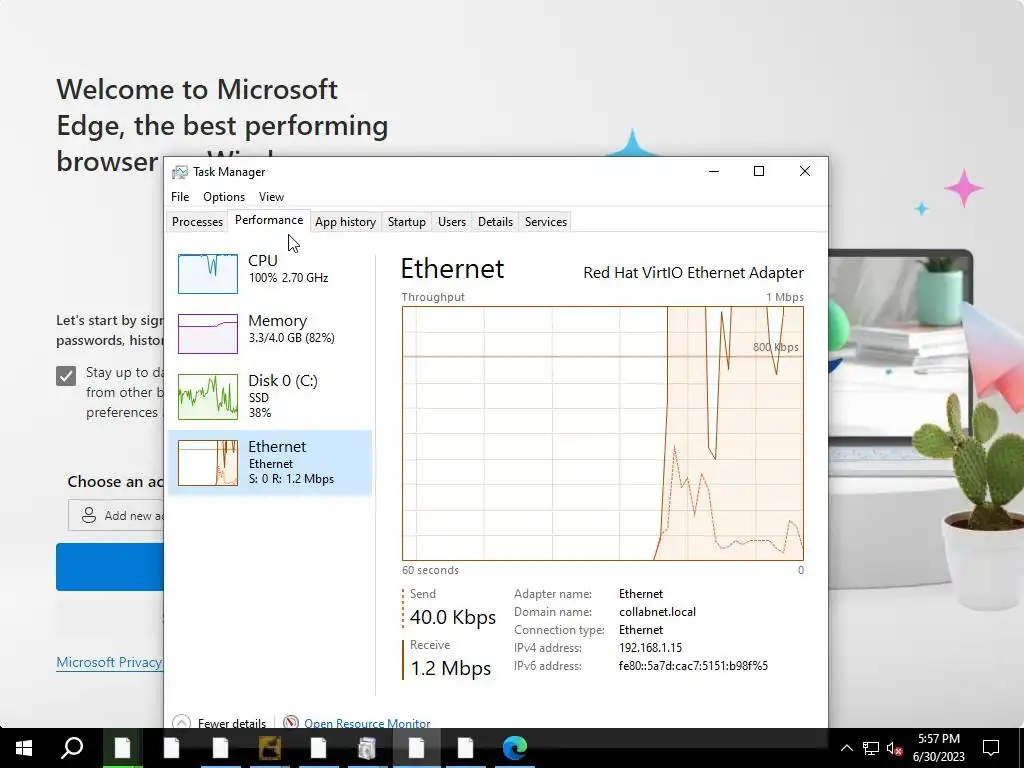Click the 1 Mbps graph scale label

pos(785,297)
